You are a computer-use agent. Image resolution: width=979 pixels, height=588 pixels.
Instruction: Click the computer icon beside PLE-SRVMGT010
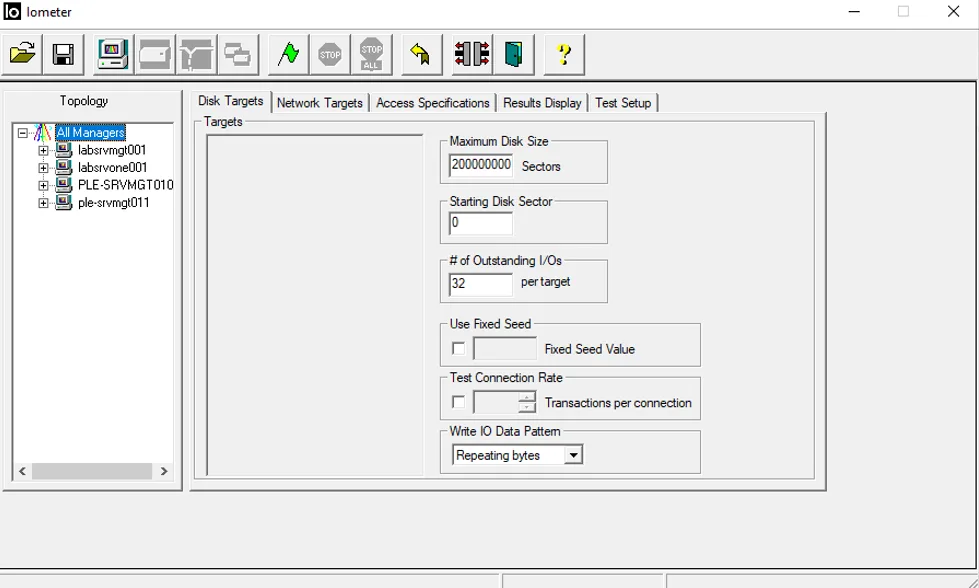pyautogui.click(x=64, y=185)
